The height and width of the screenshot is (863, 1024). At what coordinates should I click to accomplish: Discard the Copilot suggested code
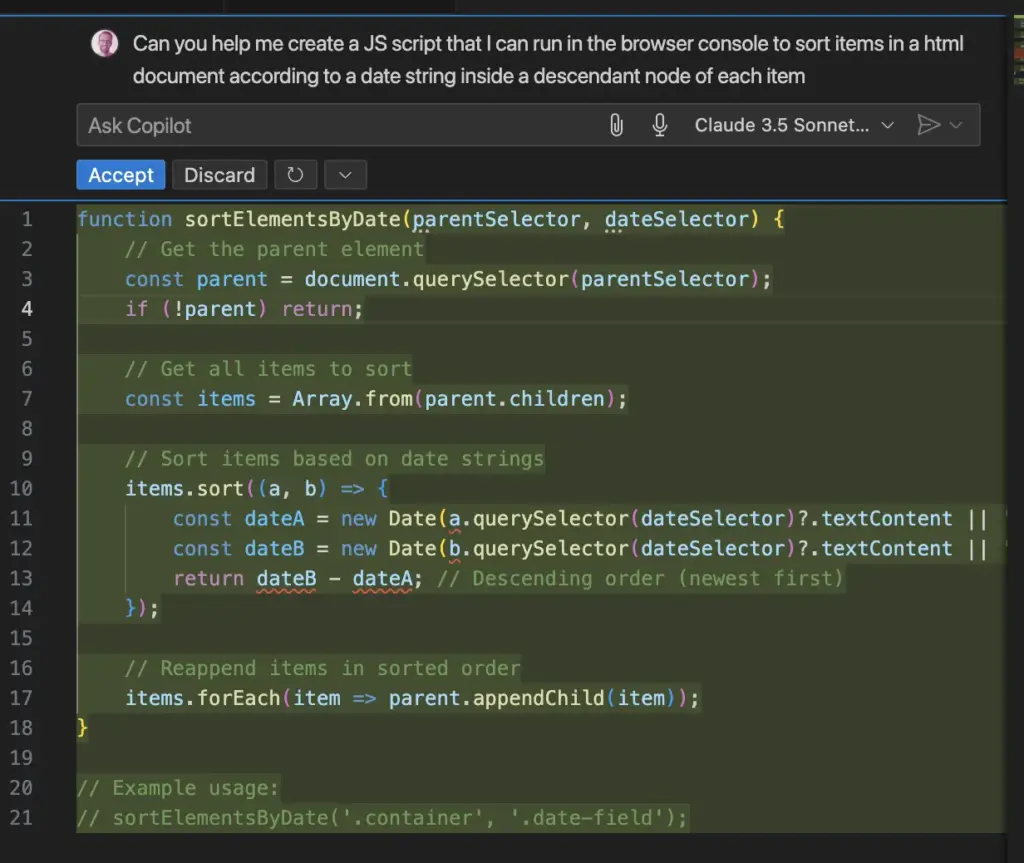coord(219,175)
